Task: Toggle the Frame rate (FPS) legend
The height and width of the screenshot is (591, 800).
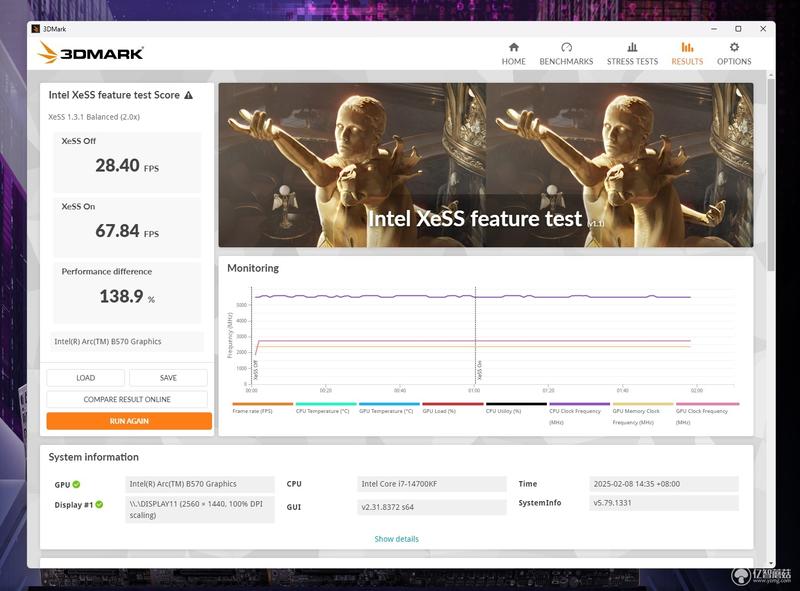Action: (x=262, y=408)
